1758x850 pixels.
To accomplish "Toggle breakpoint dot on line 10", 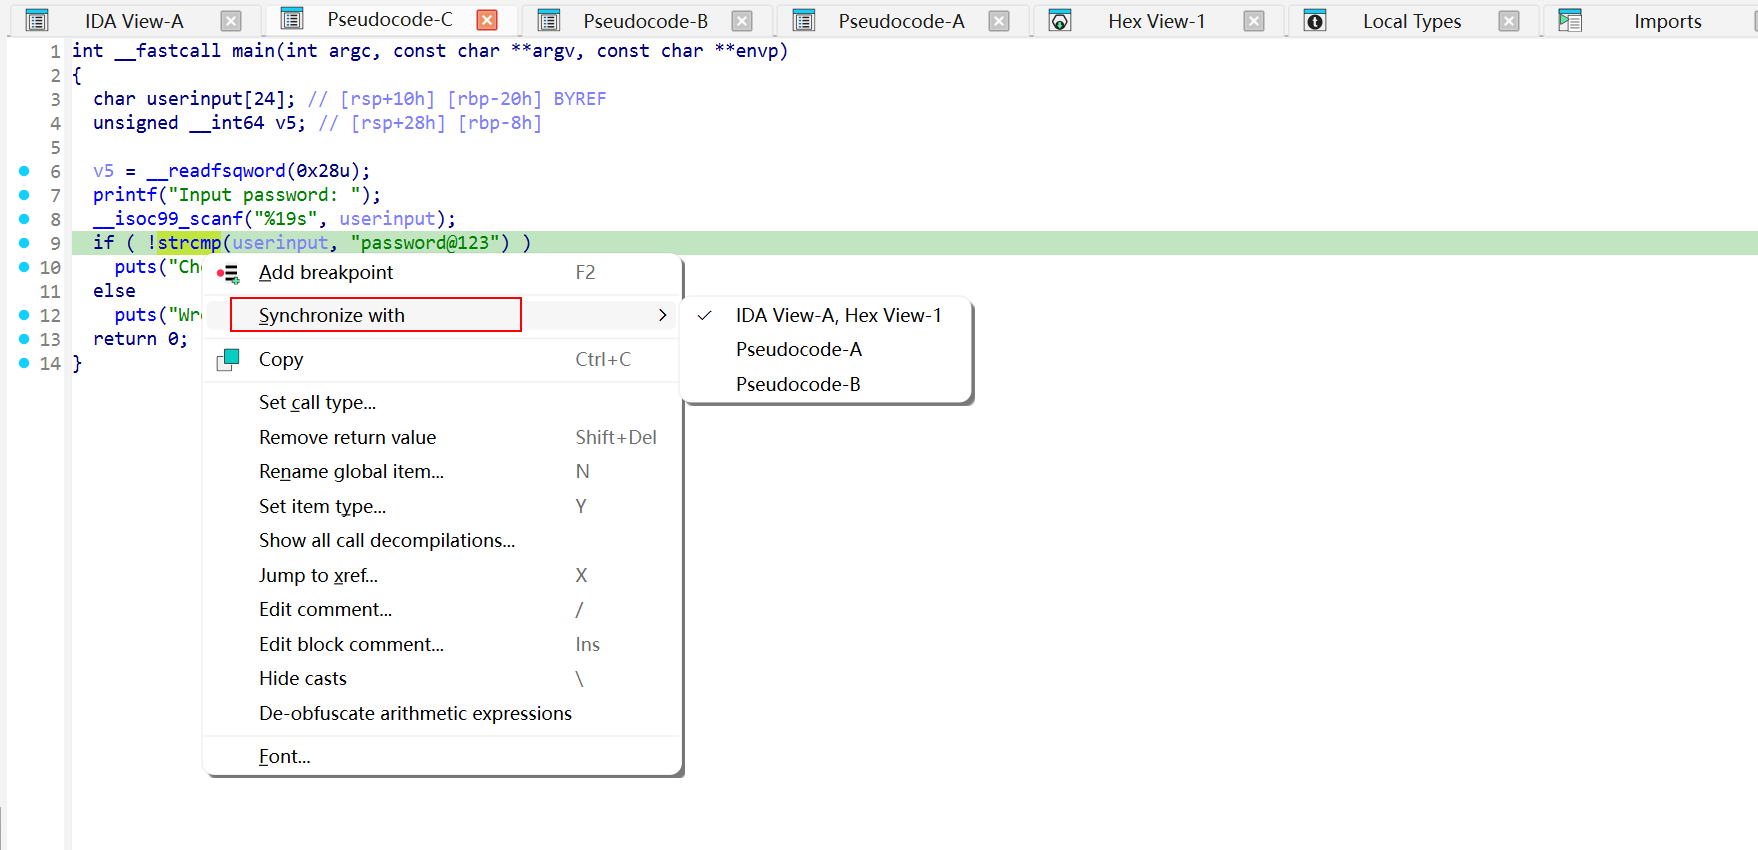I will point(24,267).
